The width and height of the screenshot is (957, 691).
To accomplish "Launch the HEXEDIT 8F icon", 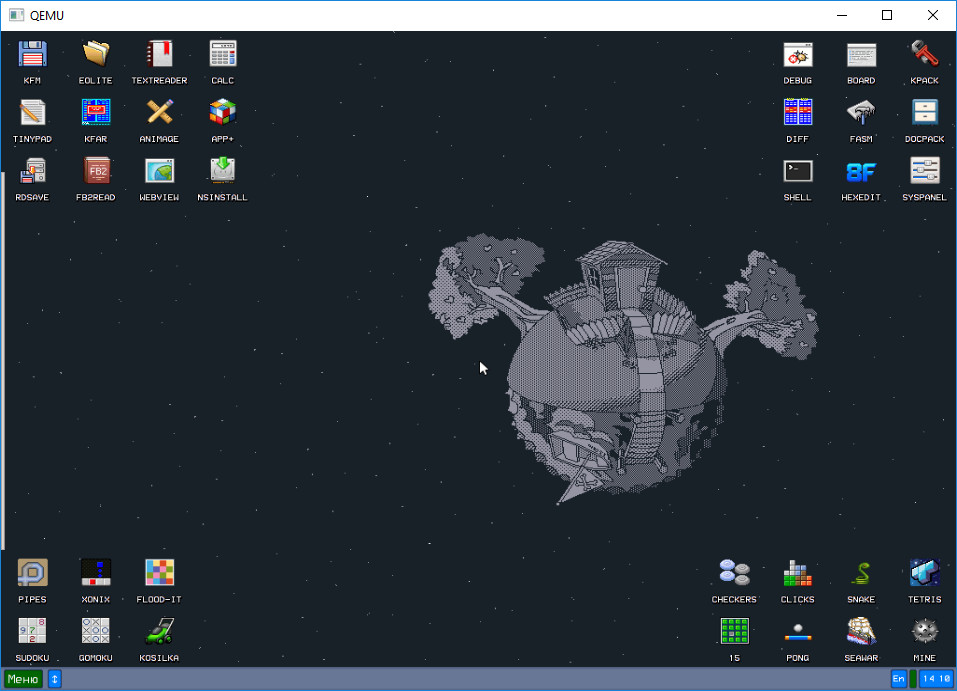I will pyautogui.click(x=861, y=171).
